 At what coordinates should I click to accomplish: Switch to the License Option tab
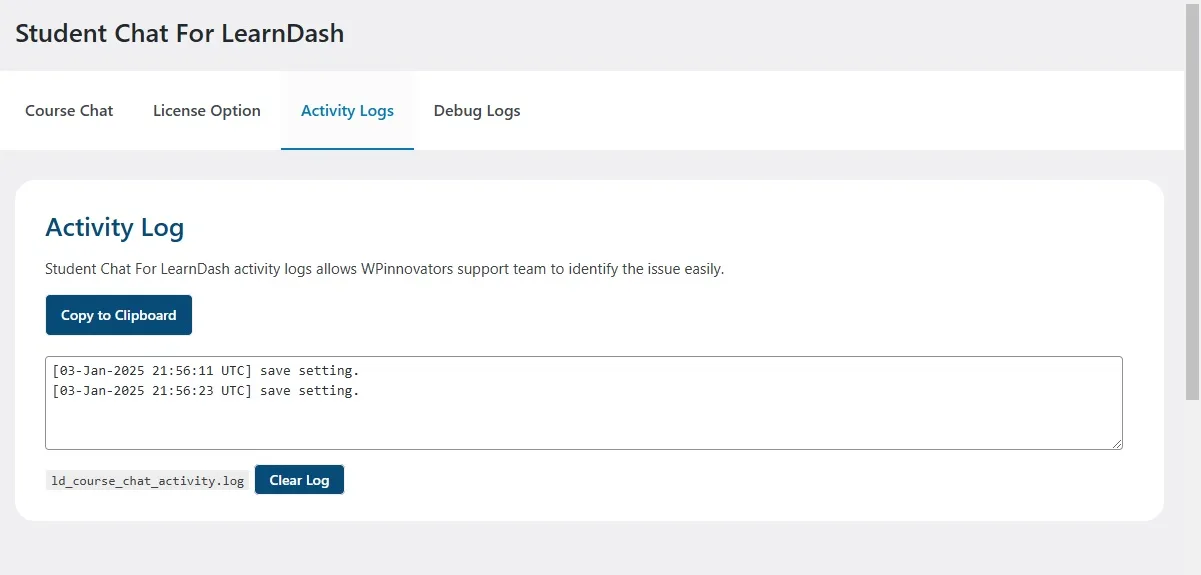pyautogui.click(x=207, y=111)
